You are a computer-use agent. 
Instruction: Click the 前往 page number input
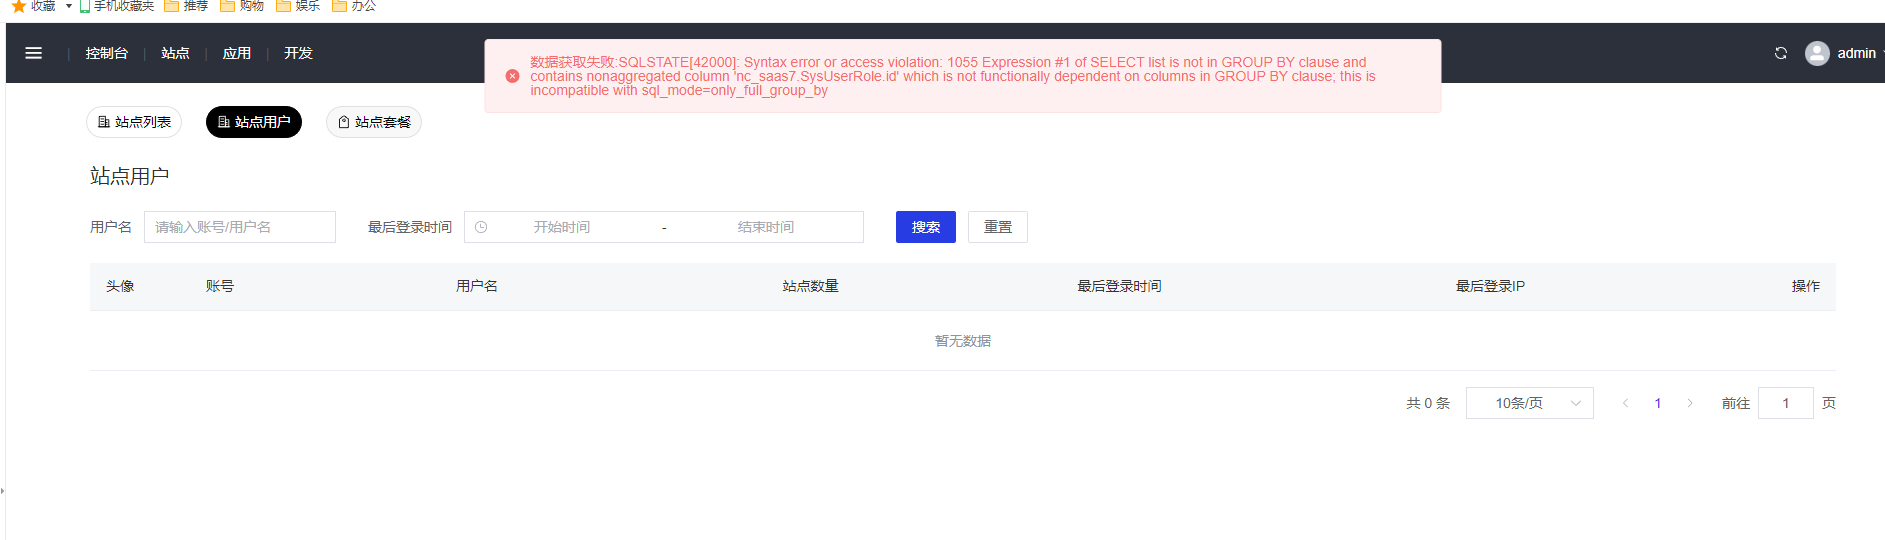1786,403
